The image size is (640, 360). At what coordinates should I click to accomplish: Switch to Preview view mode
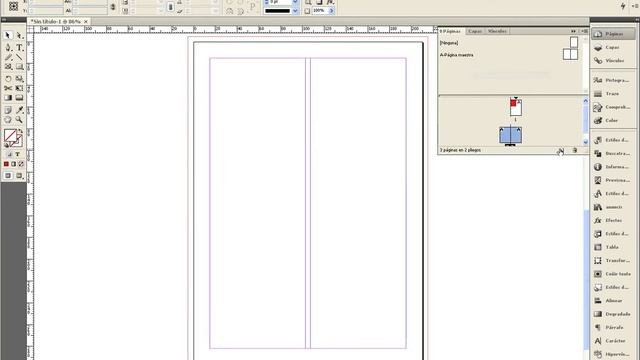pos(19,176)
